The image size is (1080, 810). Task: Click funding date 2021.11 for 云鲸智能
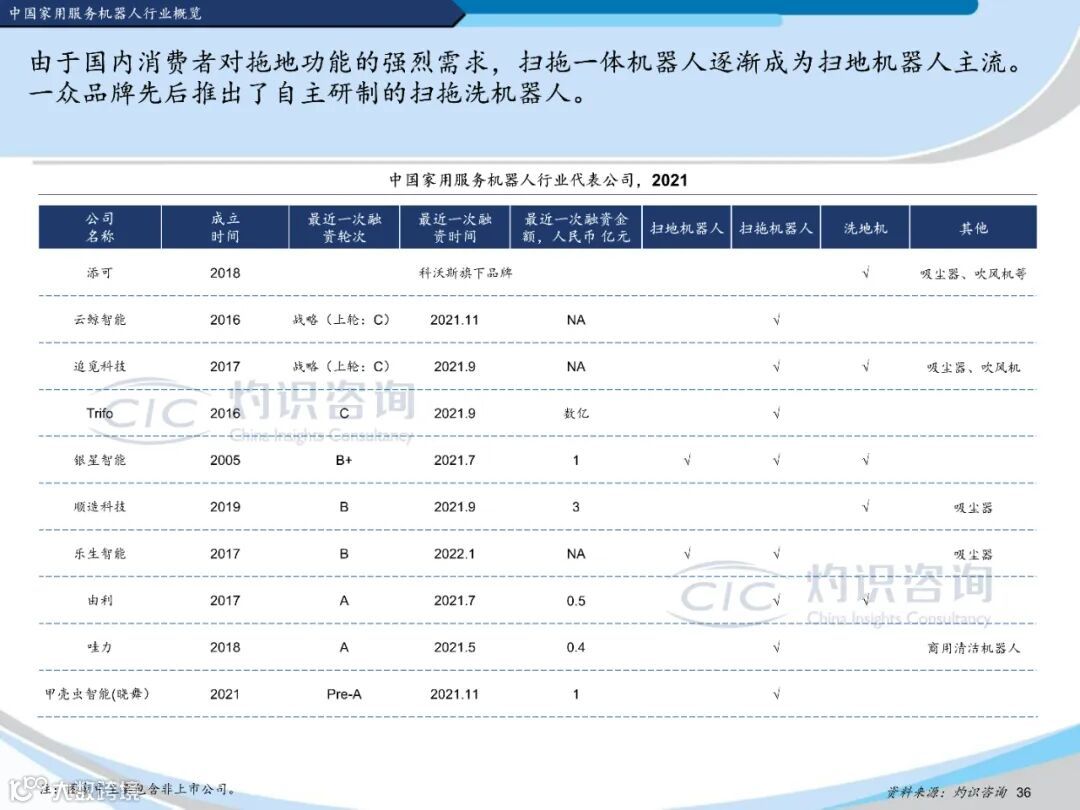[x=455, y=320]
